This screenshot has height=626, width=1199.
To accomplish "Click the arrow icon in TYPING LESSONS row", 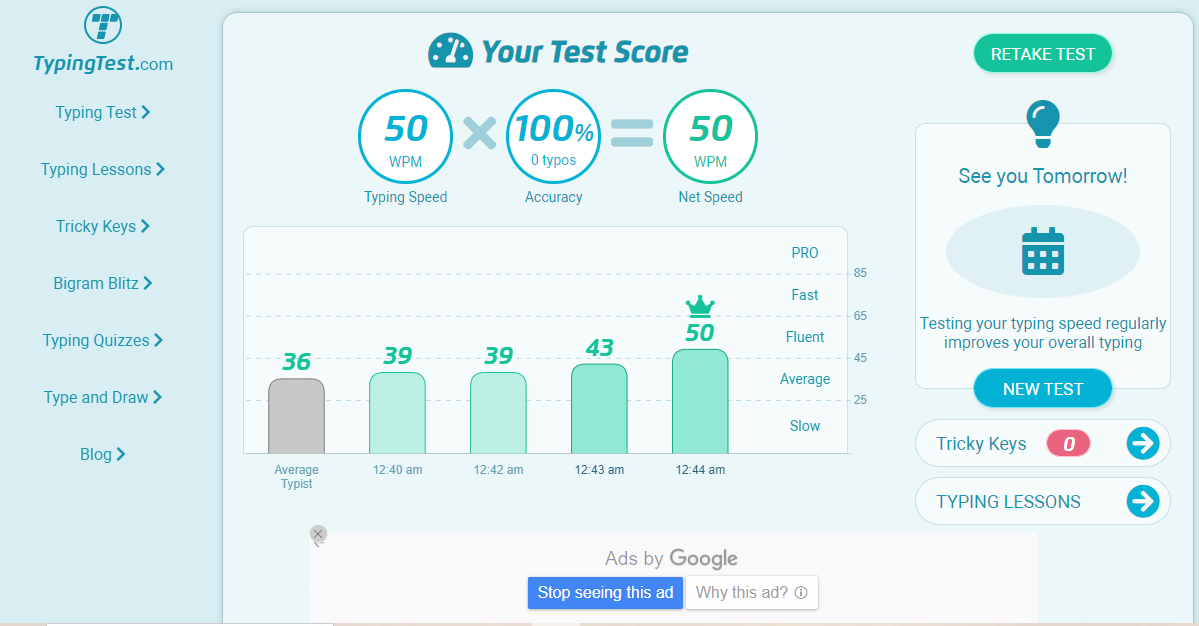I will [1142, 501].
